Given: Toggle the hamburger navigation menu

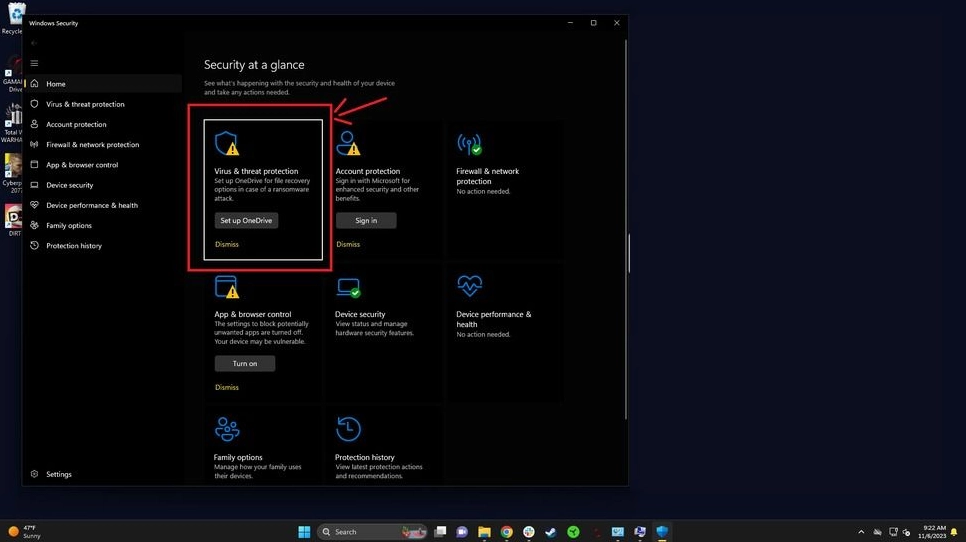Looking at the screenshot, I should point(34,63).
